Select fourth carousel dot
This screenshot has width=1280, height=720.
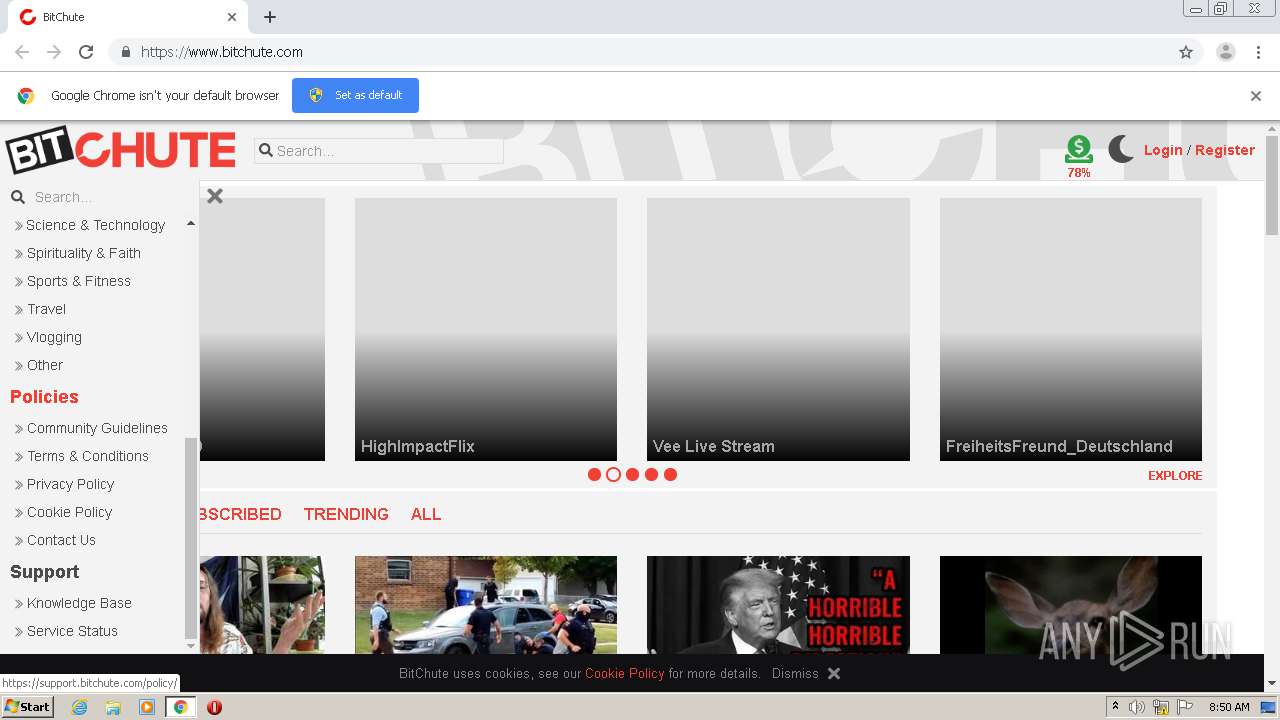coord(651,475)
